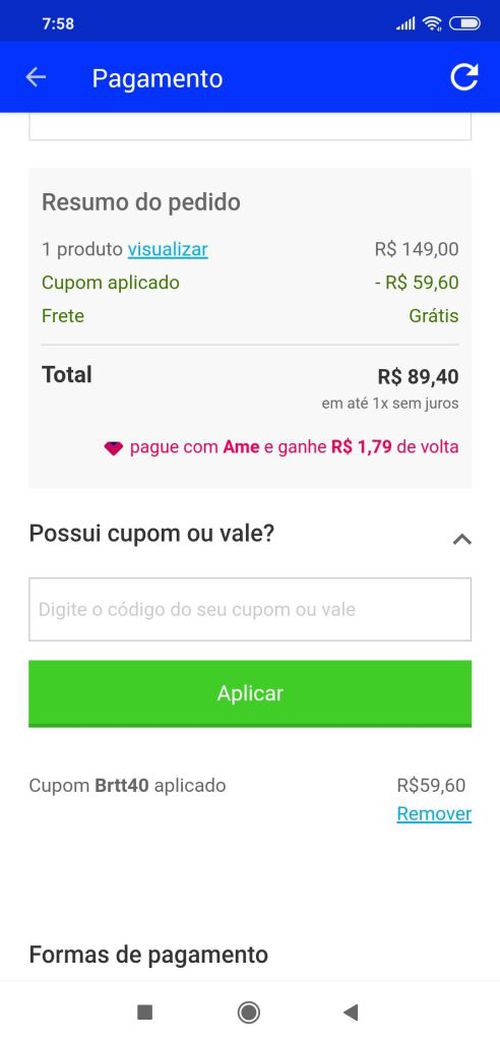This screenshot has width=500, height=1041.
Task: Tap Android recent apps square button
Action: 145,1012
